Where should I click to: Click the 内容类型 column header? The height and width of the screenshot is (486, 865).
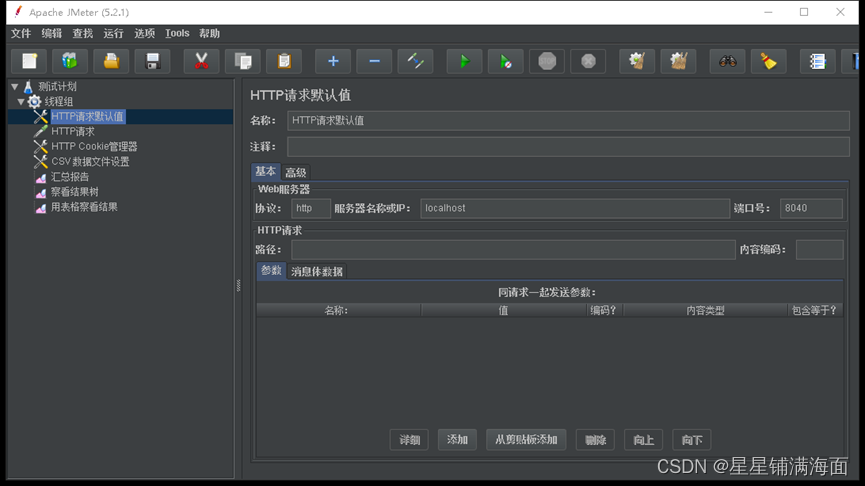705,311
